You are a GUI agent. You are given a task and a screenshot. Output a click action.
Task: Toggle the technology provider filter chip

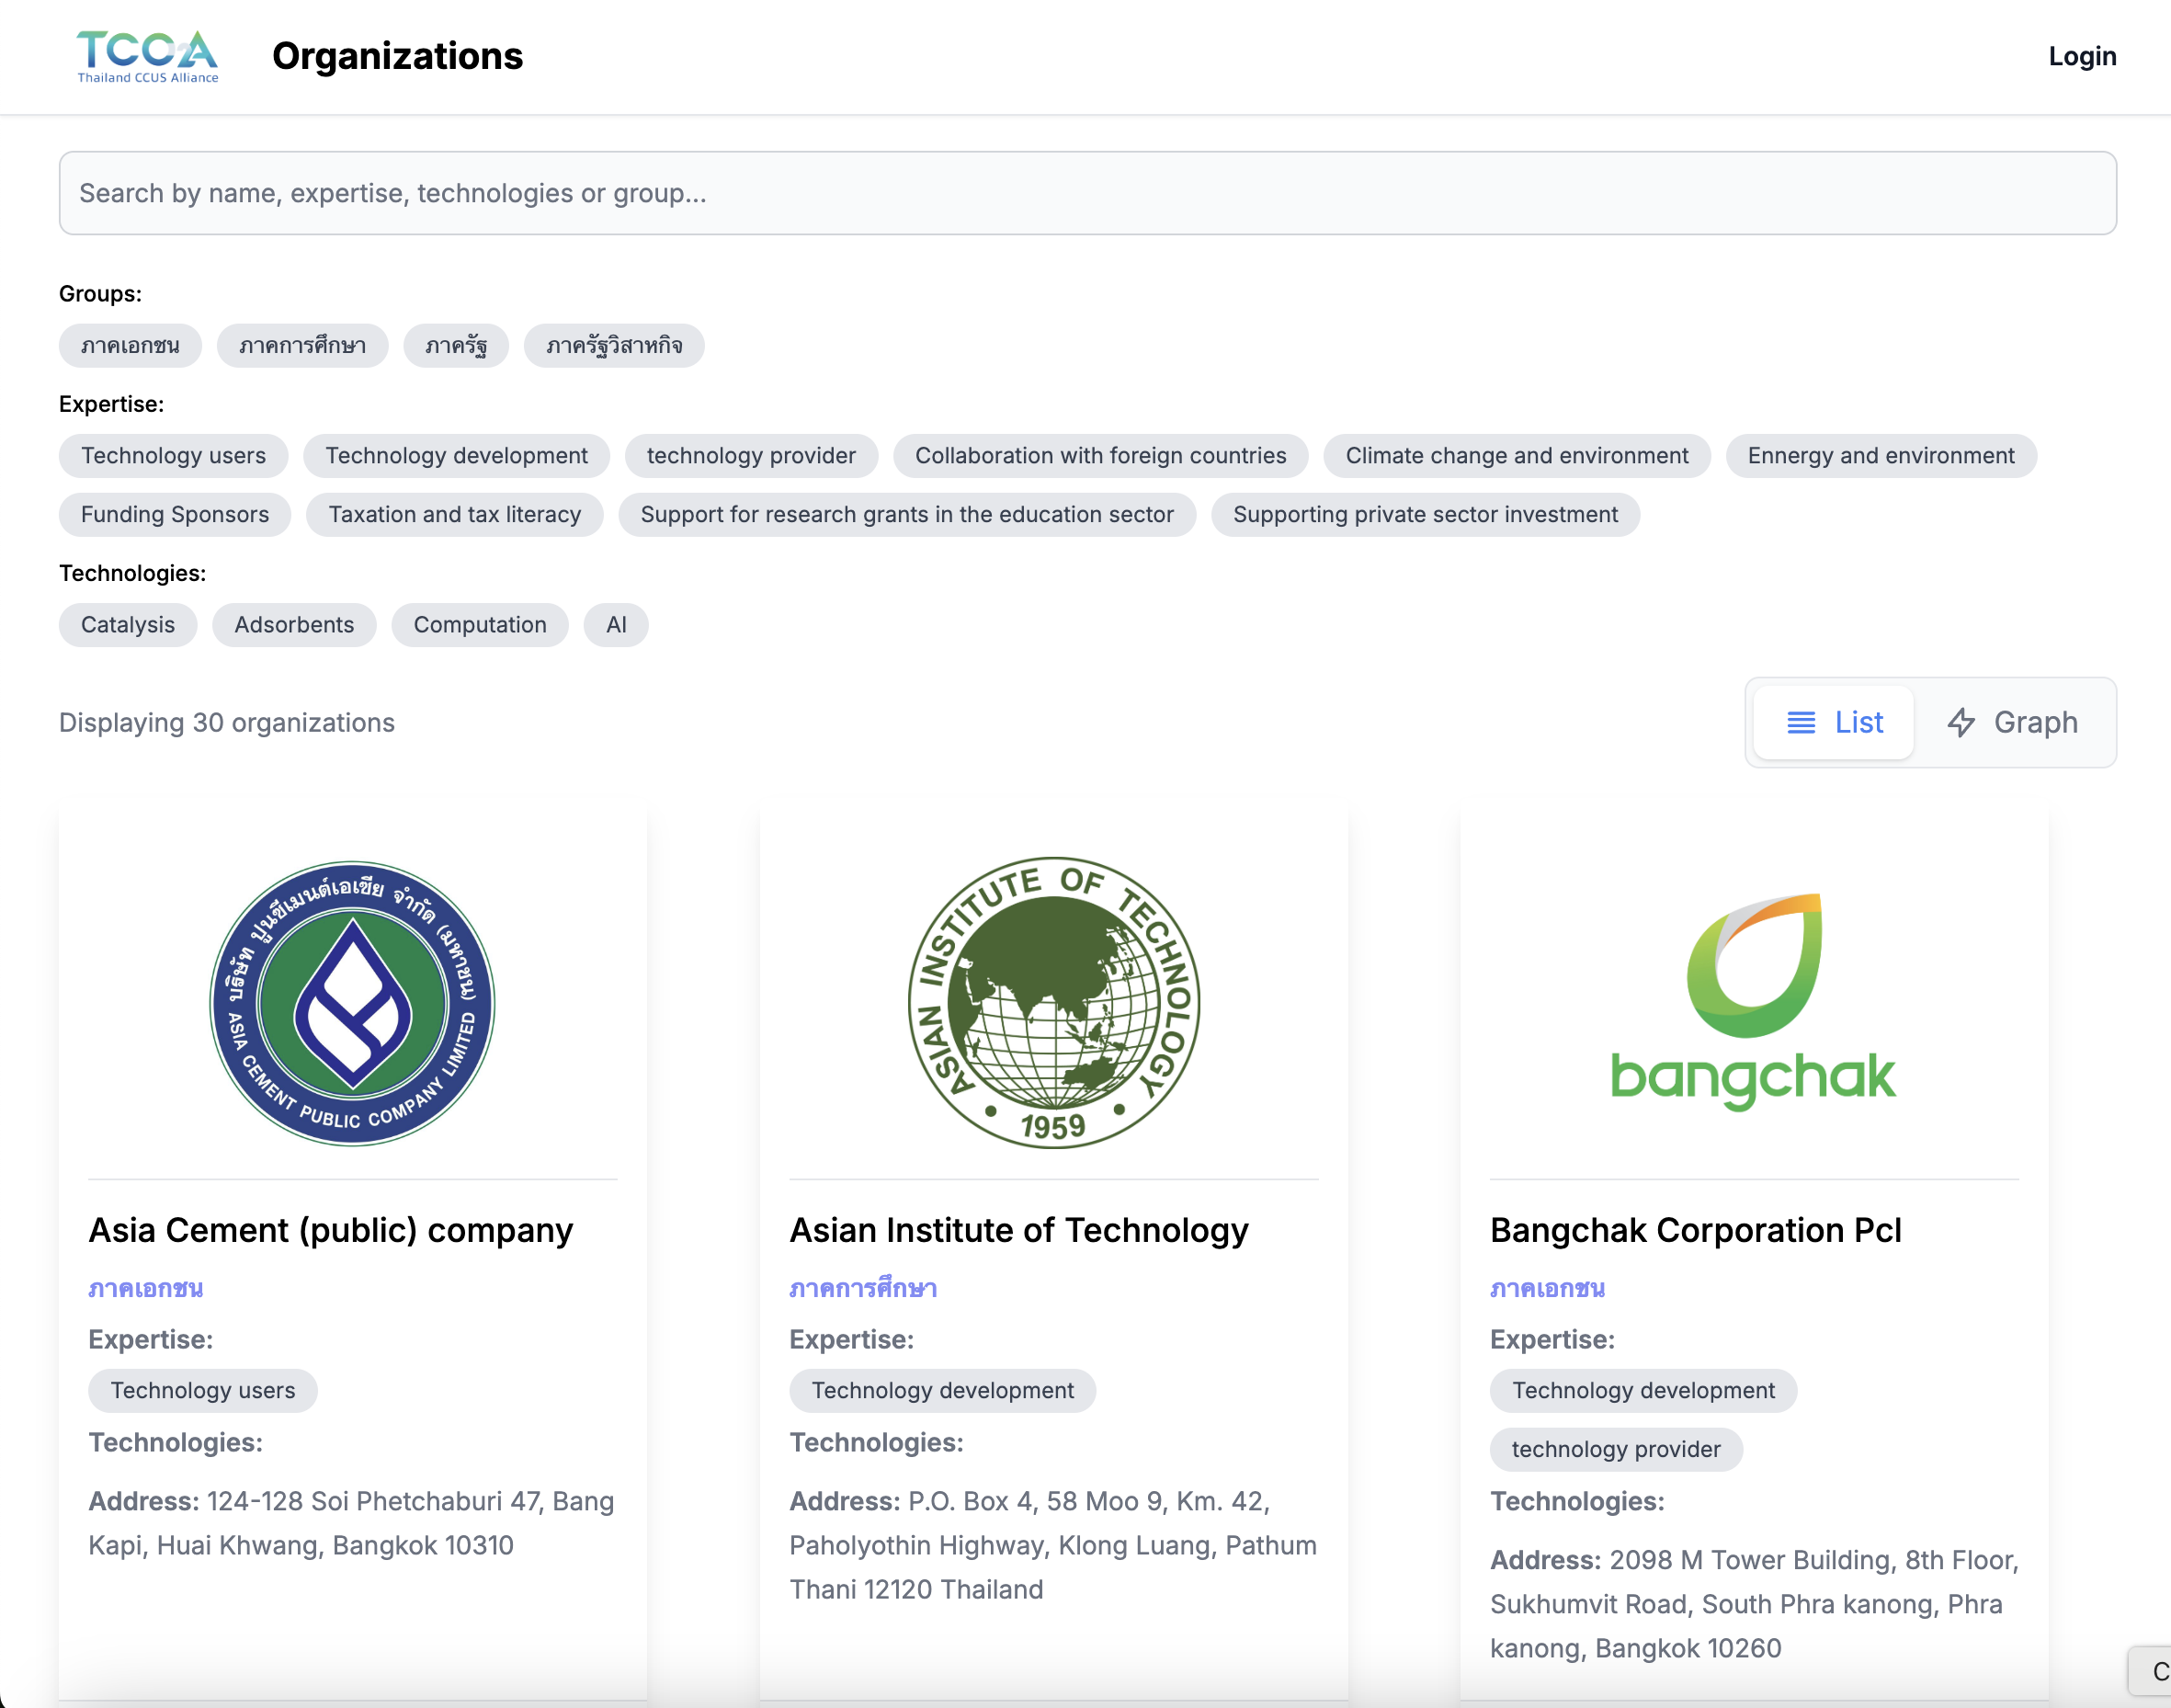coord(751,456)
